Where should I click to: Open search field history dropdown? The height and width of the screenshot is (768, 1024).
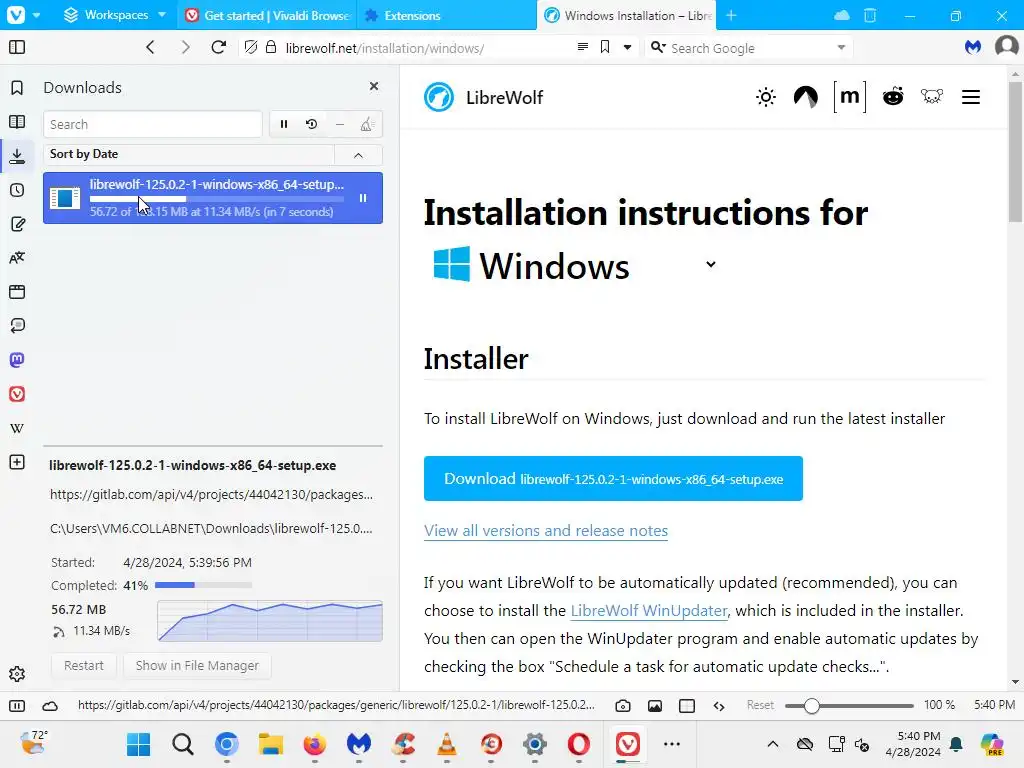(x=841, y=47)
